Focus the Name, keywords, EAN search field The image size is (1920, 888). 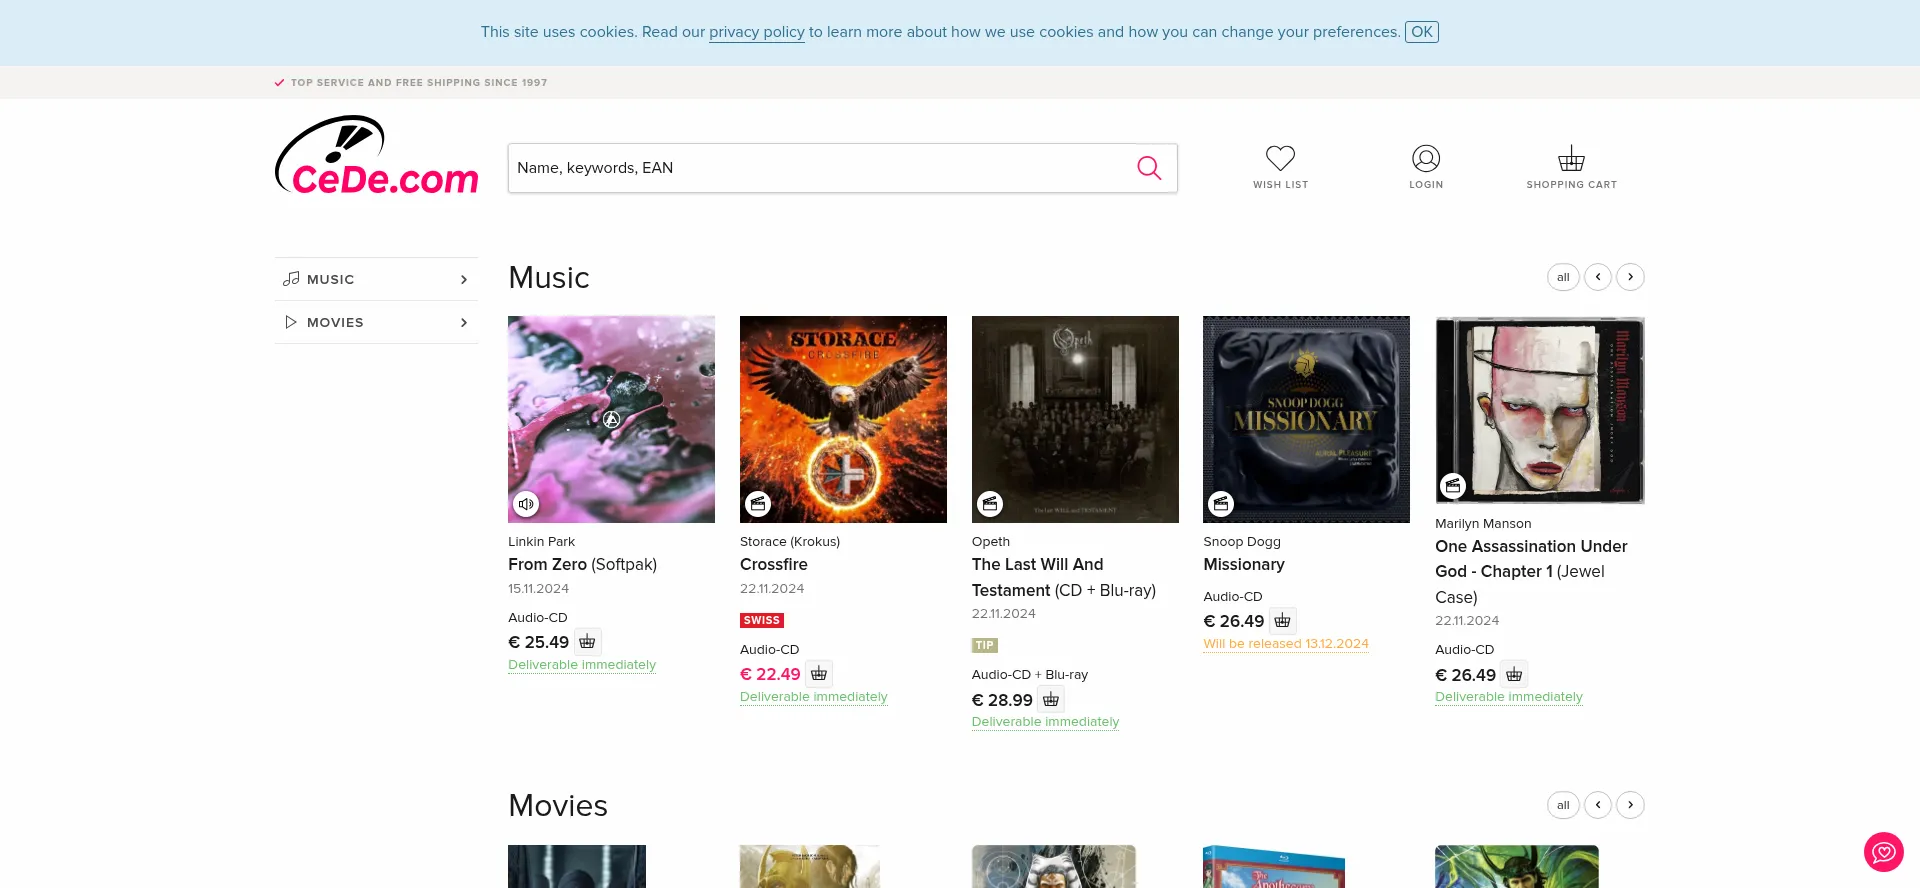coord(820,168)
